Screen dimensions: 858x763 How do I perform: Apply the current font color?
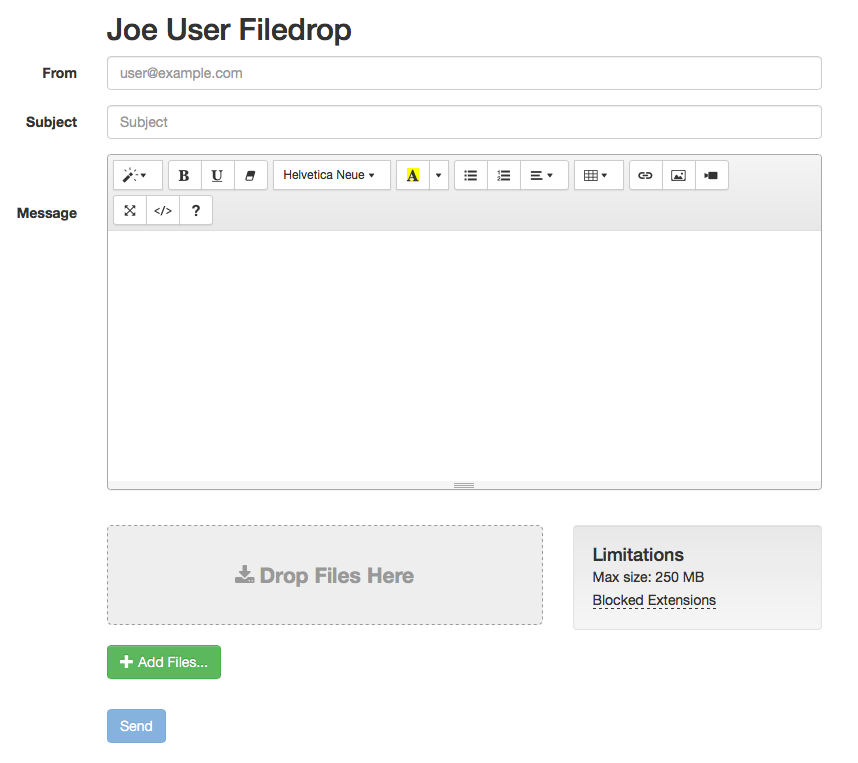tap(413, 175)
